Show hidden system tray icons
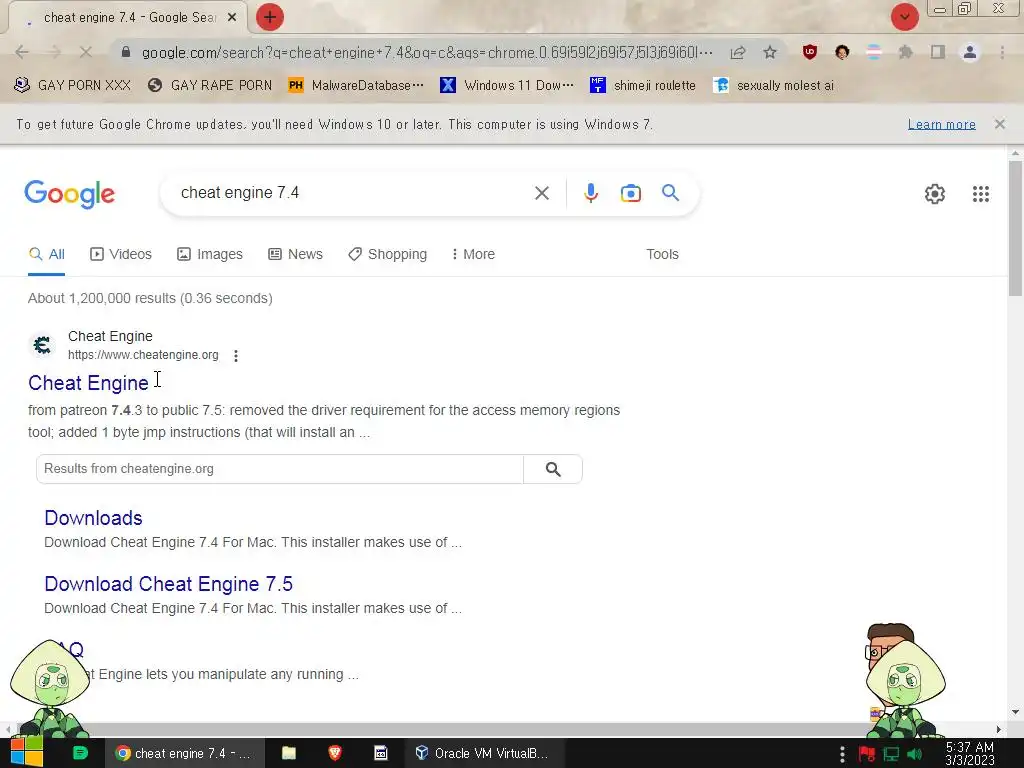Image resolution: width=1024 pixels, height=768 pixels. [x=842, y=754]
